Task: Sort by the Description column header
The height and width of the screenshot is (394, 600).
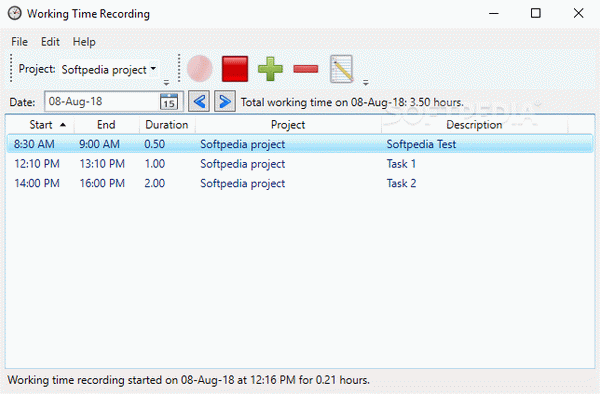Action: point(474,125)
